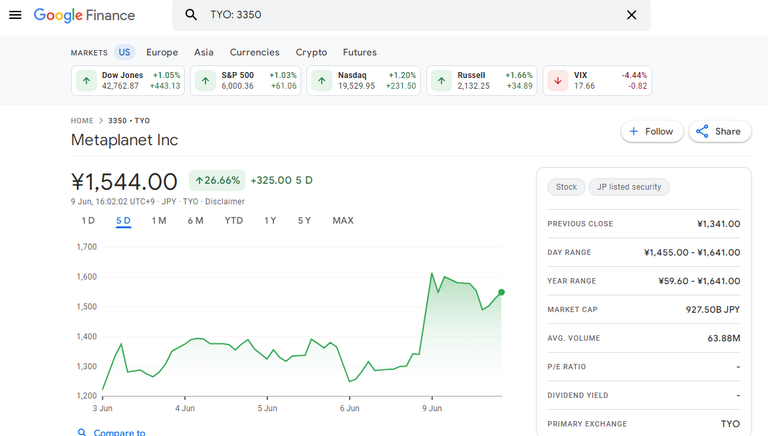Click the Compare to search icon
The width and height of the screenshot is (768, 436).
82,432
